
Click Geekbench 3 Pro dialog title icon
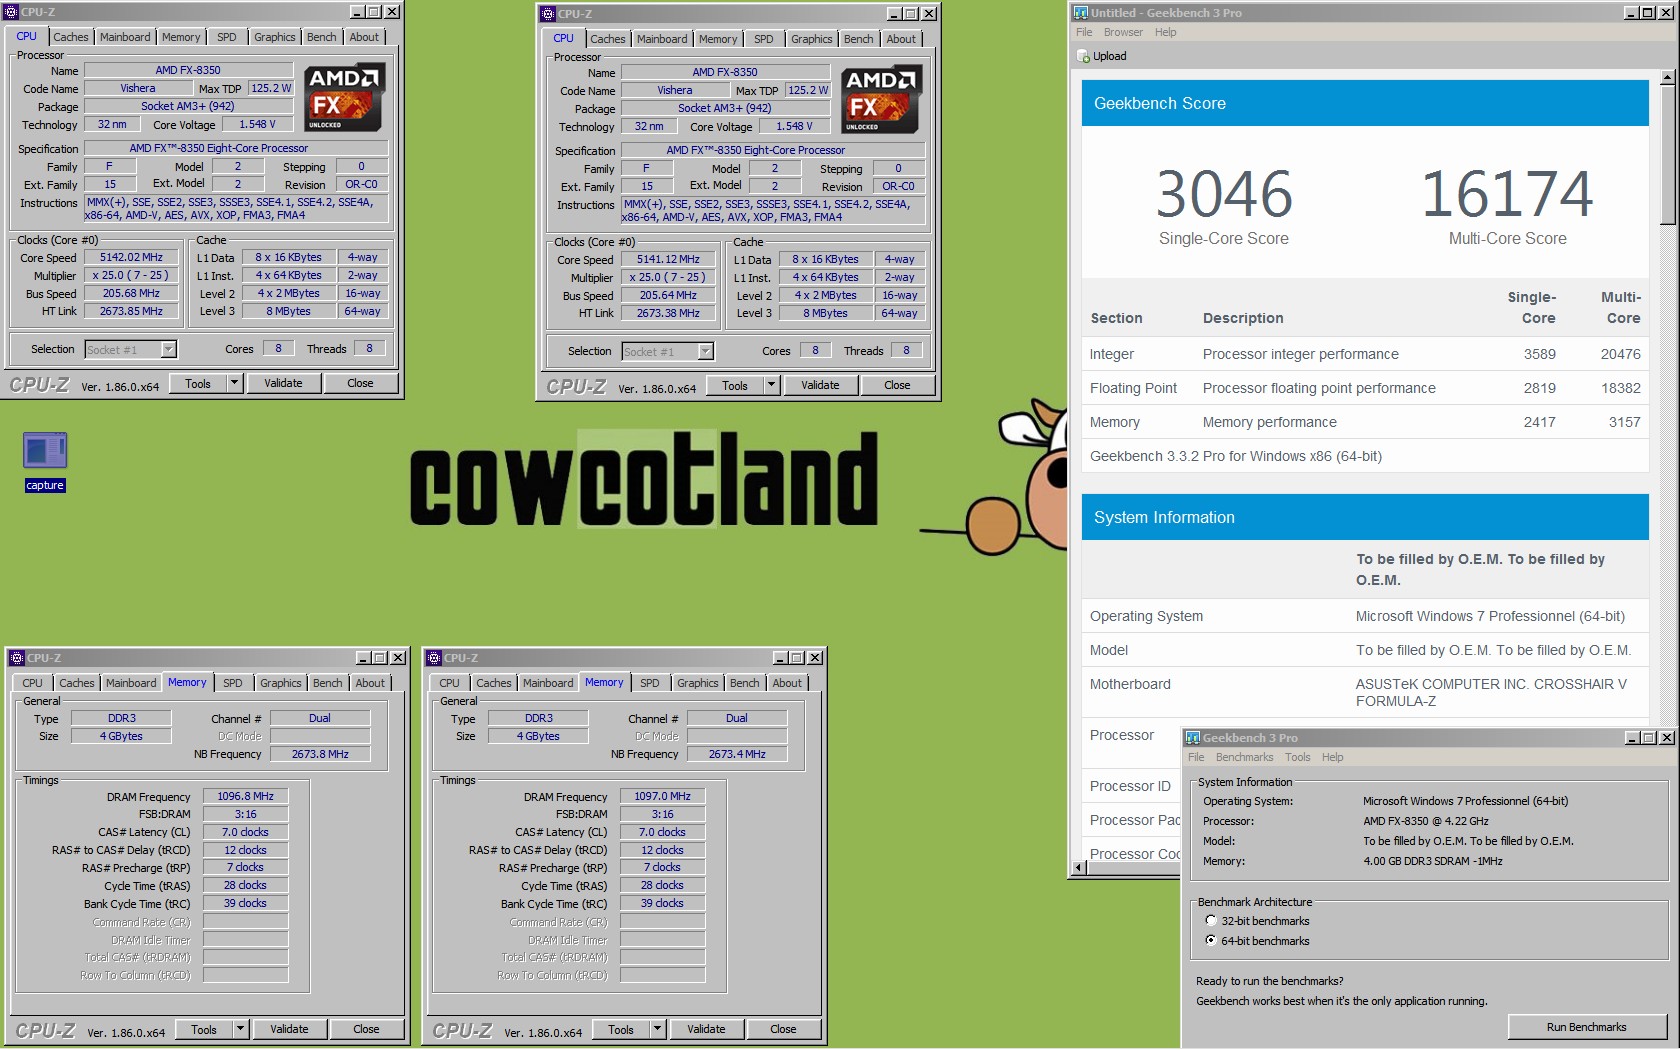click(1193, 738)
